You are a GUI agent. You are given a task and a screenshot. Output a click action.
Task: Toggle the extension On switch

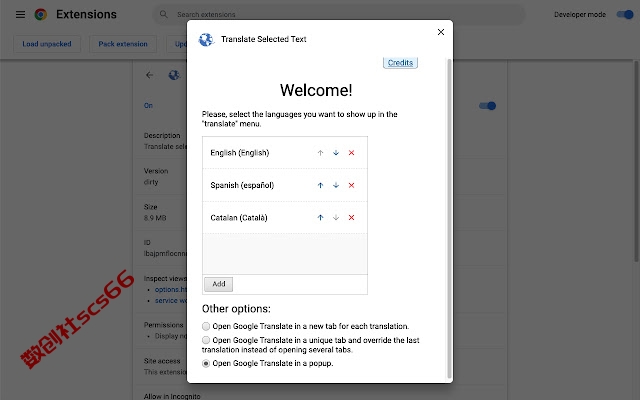coord(487,106)
